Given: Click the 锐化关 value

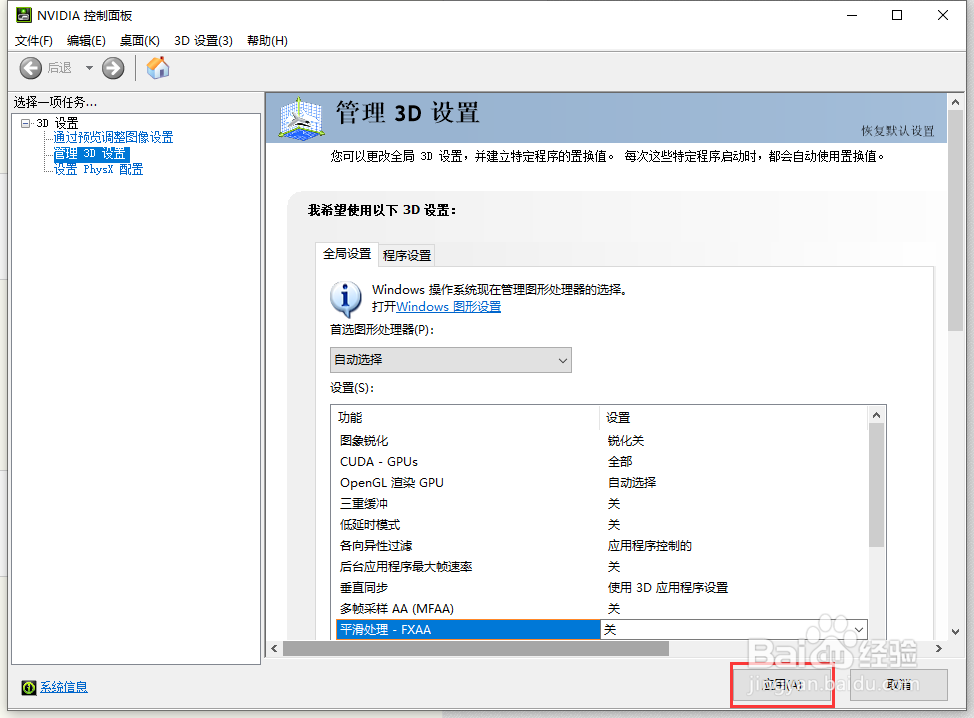Looking at the screenshot, I should (x=626, y=440).
